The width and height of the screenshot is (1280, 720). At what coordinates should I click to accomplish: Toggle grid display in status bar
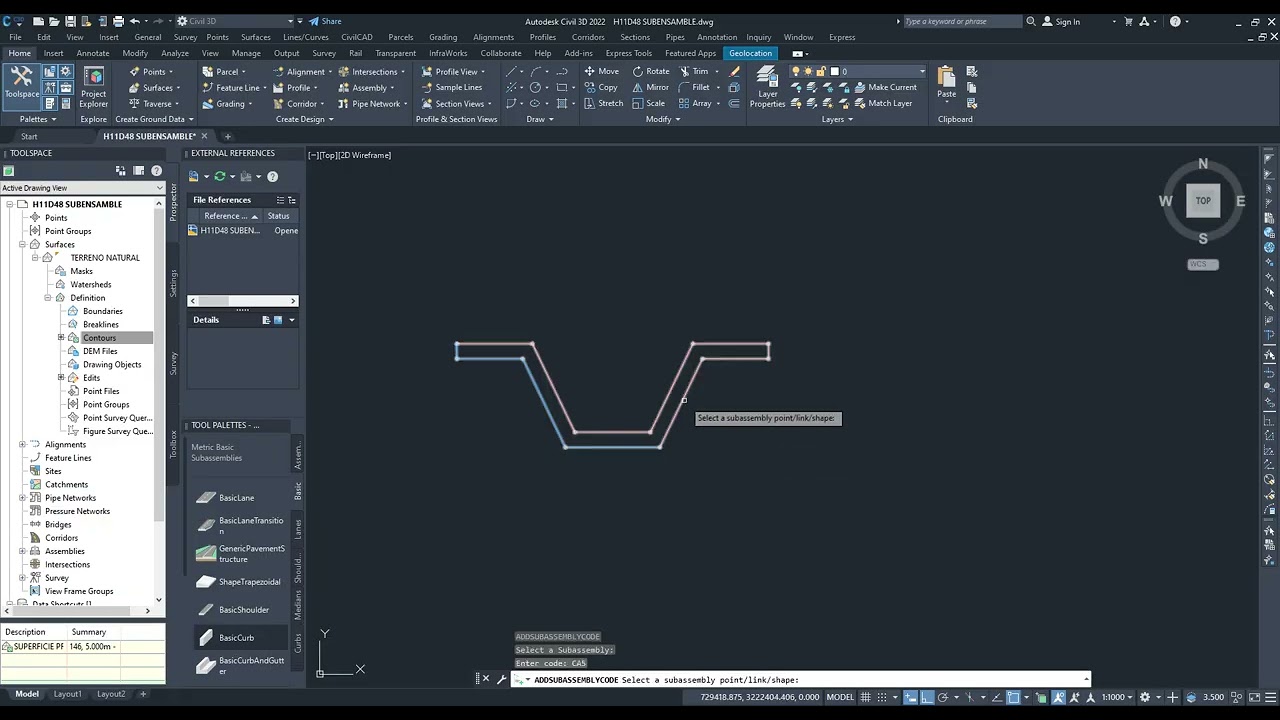tap(866, 697)
